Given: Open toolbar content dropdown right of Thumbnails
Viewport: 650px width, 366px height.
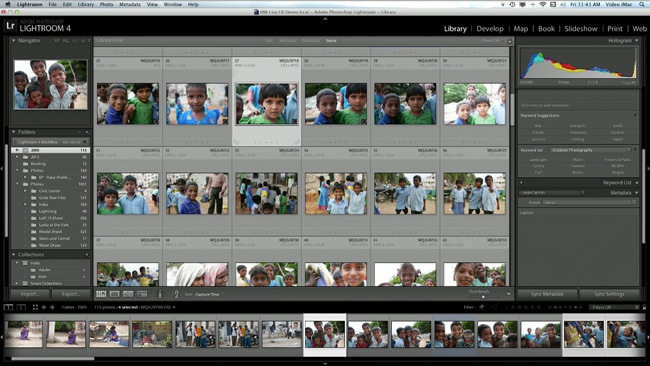Looking at the screenshot, I should click(x=509, y=294).
